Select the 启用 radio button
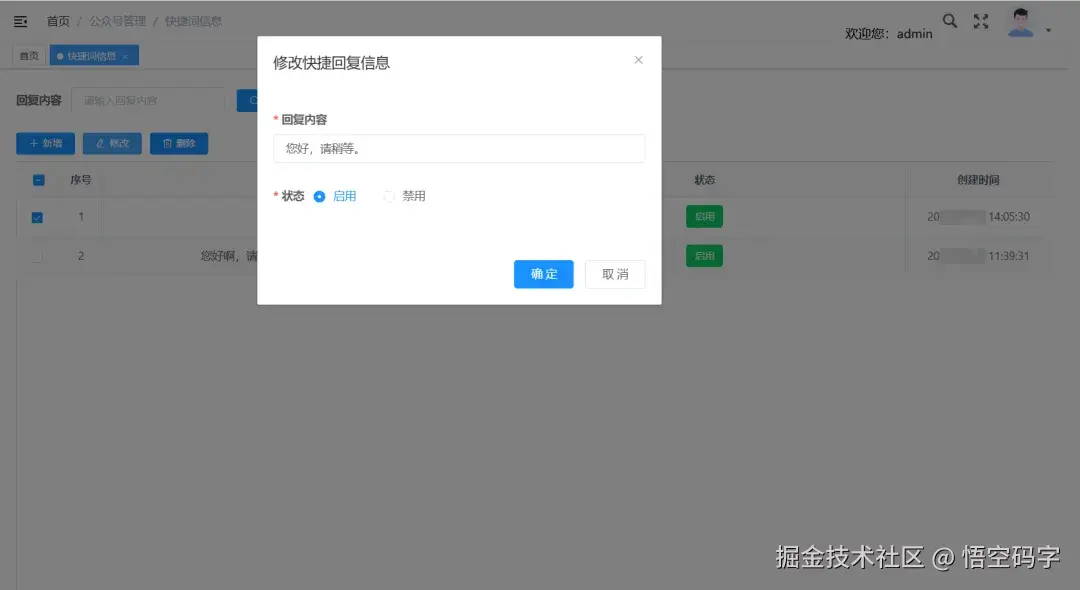This screenshot has width=1080, height=590. click(320, 196)
